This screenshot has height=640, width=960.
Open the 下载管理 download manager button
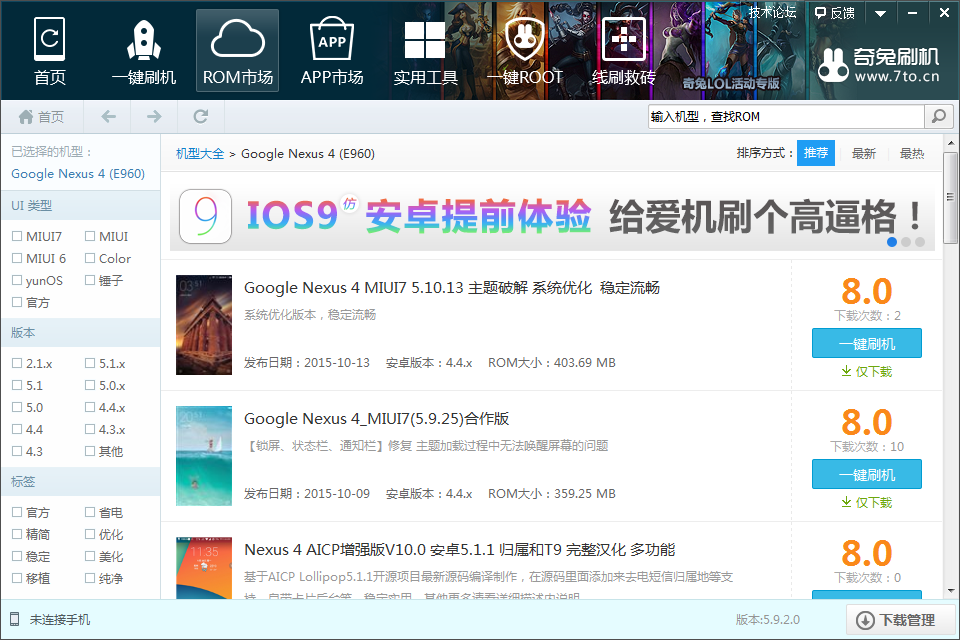pos(900,620)
